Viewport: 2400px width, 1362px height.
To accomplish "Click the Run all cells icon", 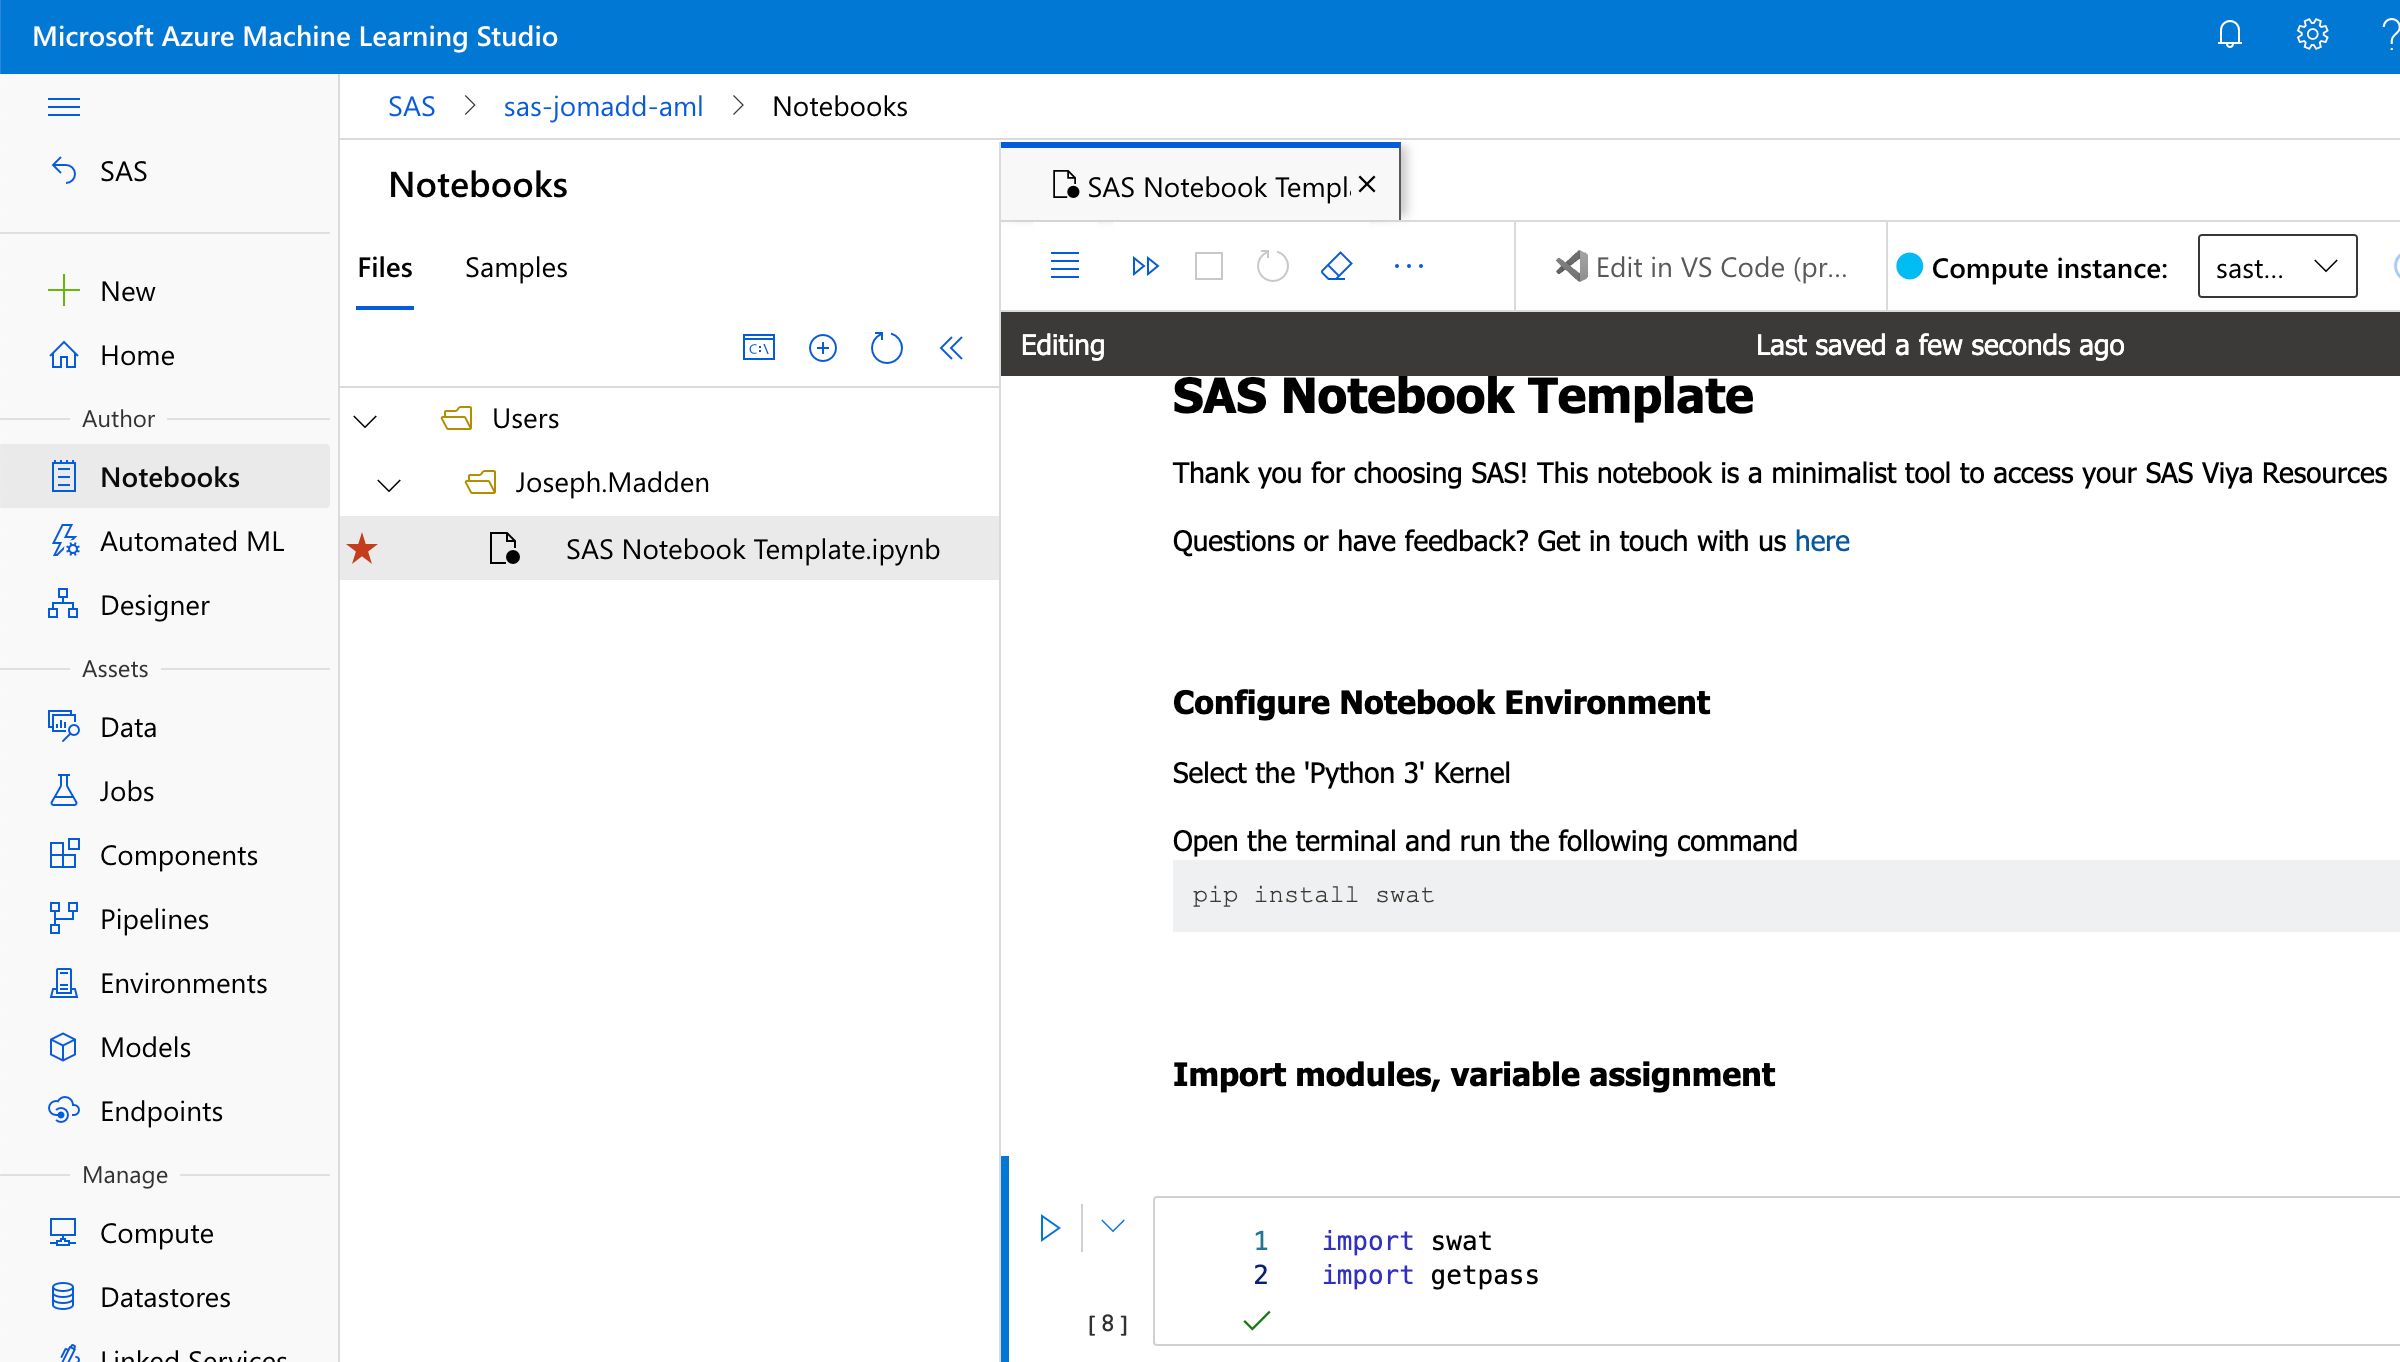I will [1145, 266].
